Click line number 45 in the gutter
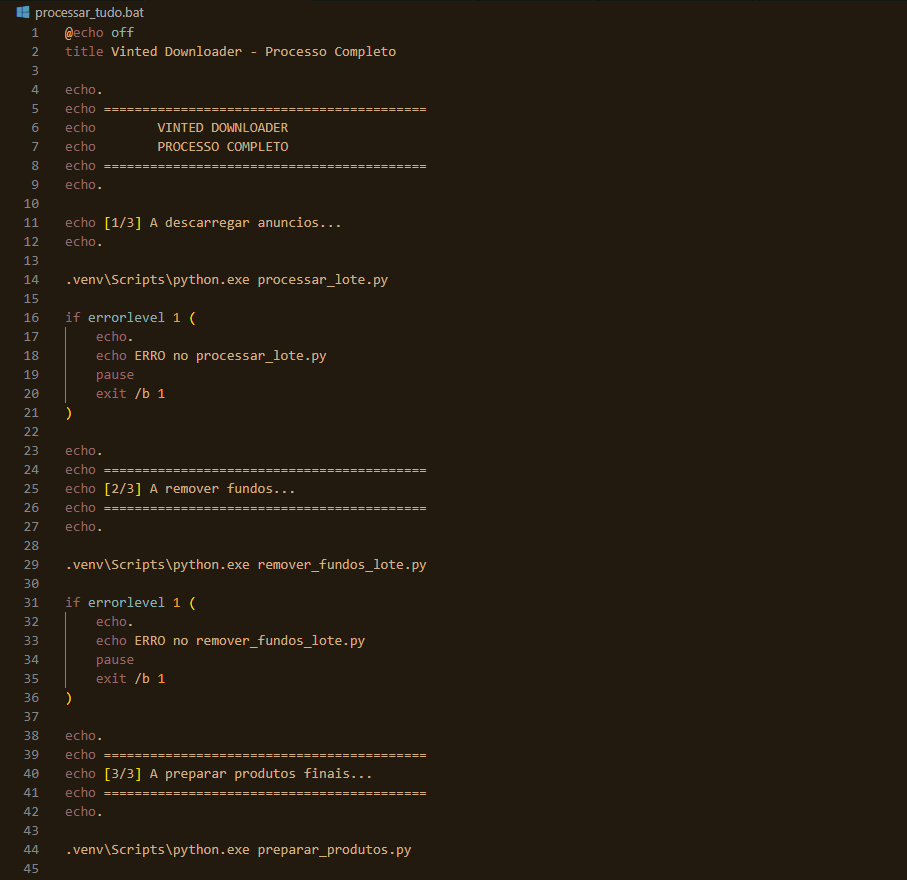The height and width of the screenshot is (880, 907). pos(31,869)
